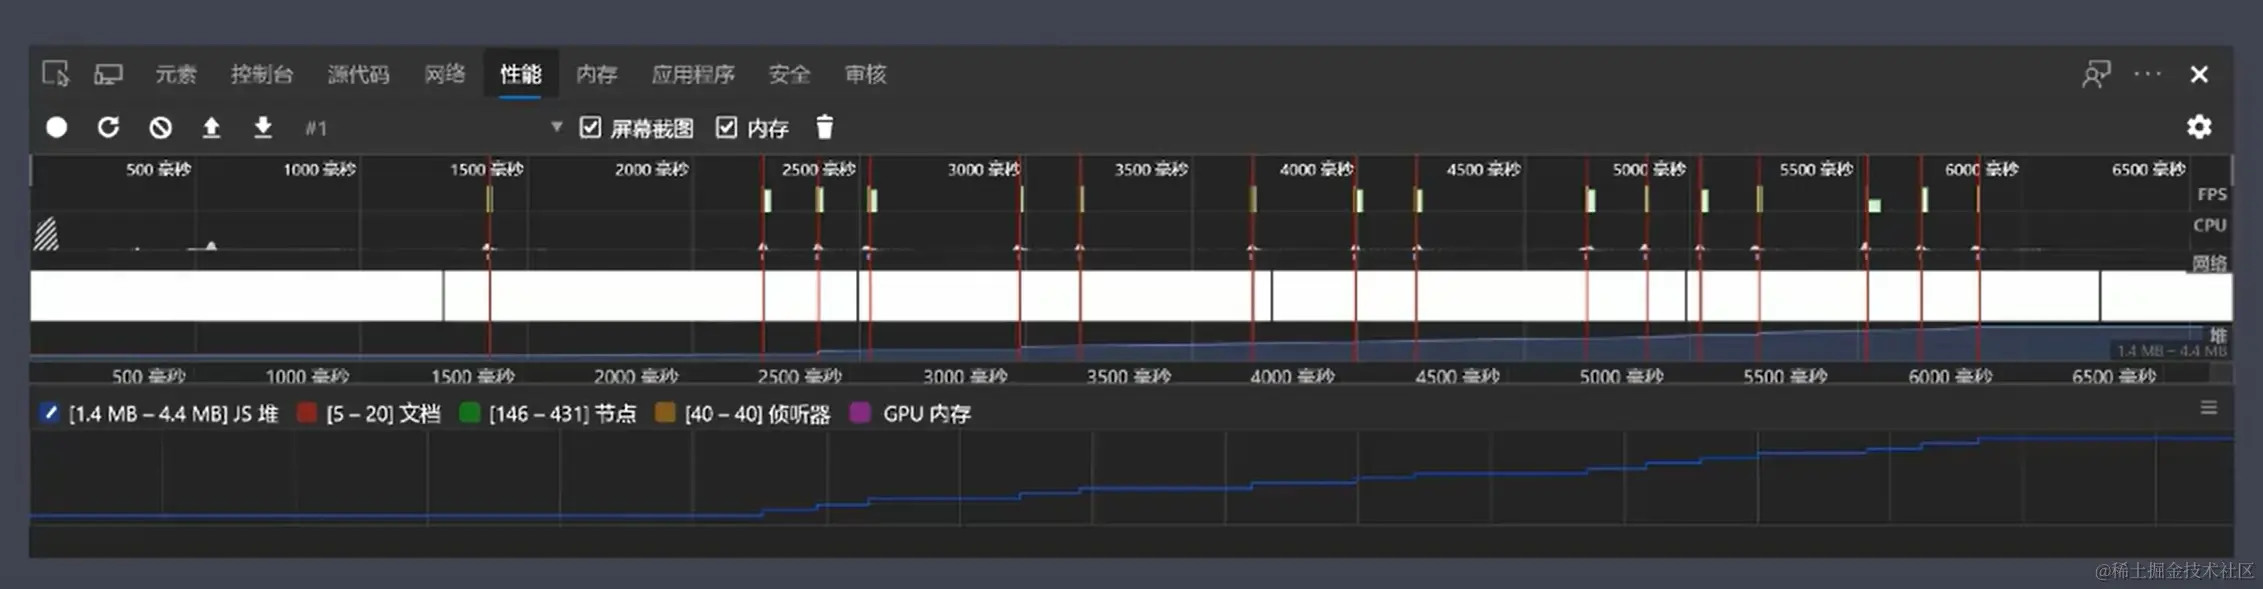Switch to the 内存 tab in the tab bar
Viewport: 2263px width, 589px height.
click(597, 74)
